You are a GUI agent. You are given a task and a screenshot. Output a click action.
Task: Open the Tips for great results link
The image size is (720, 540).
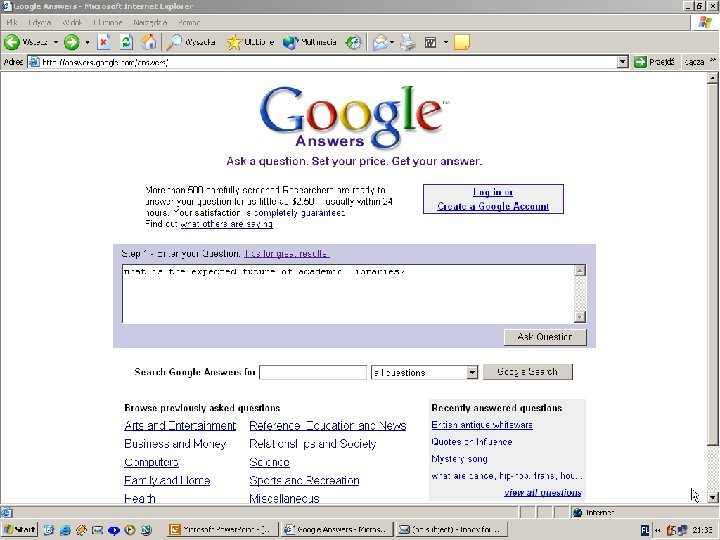pos(287,253)
